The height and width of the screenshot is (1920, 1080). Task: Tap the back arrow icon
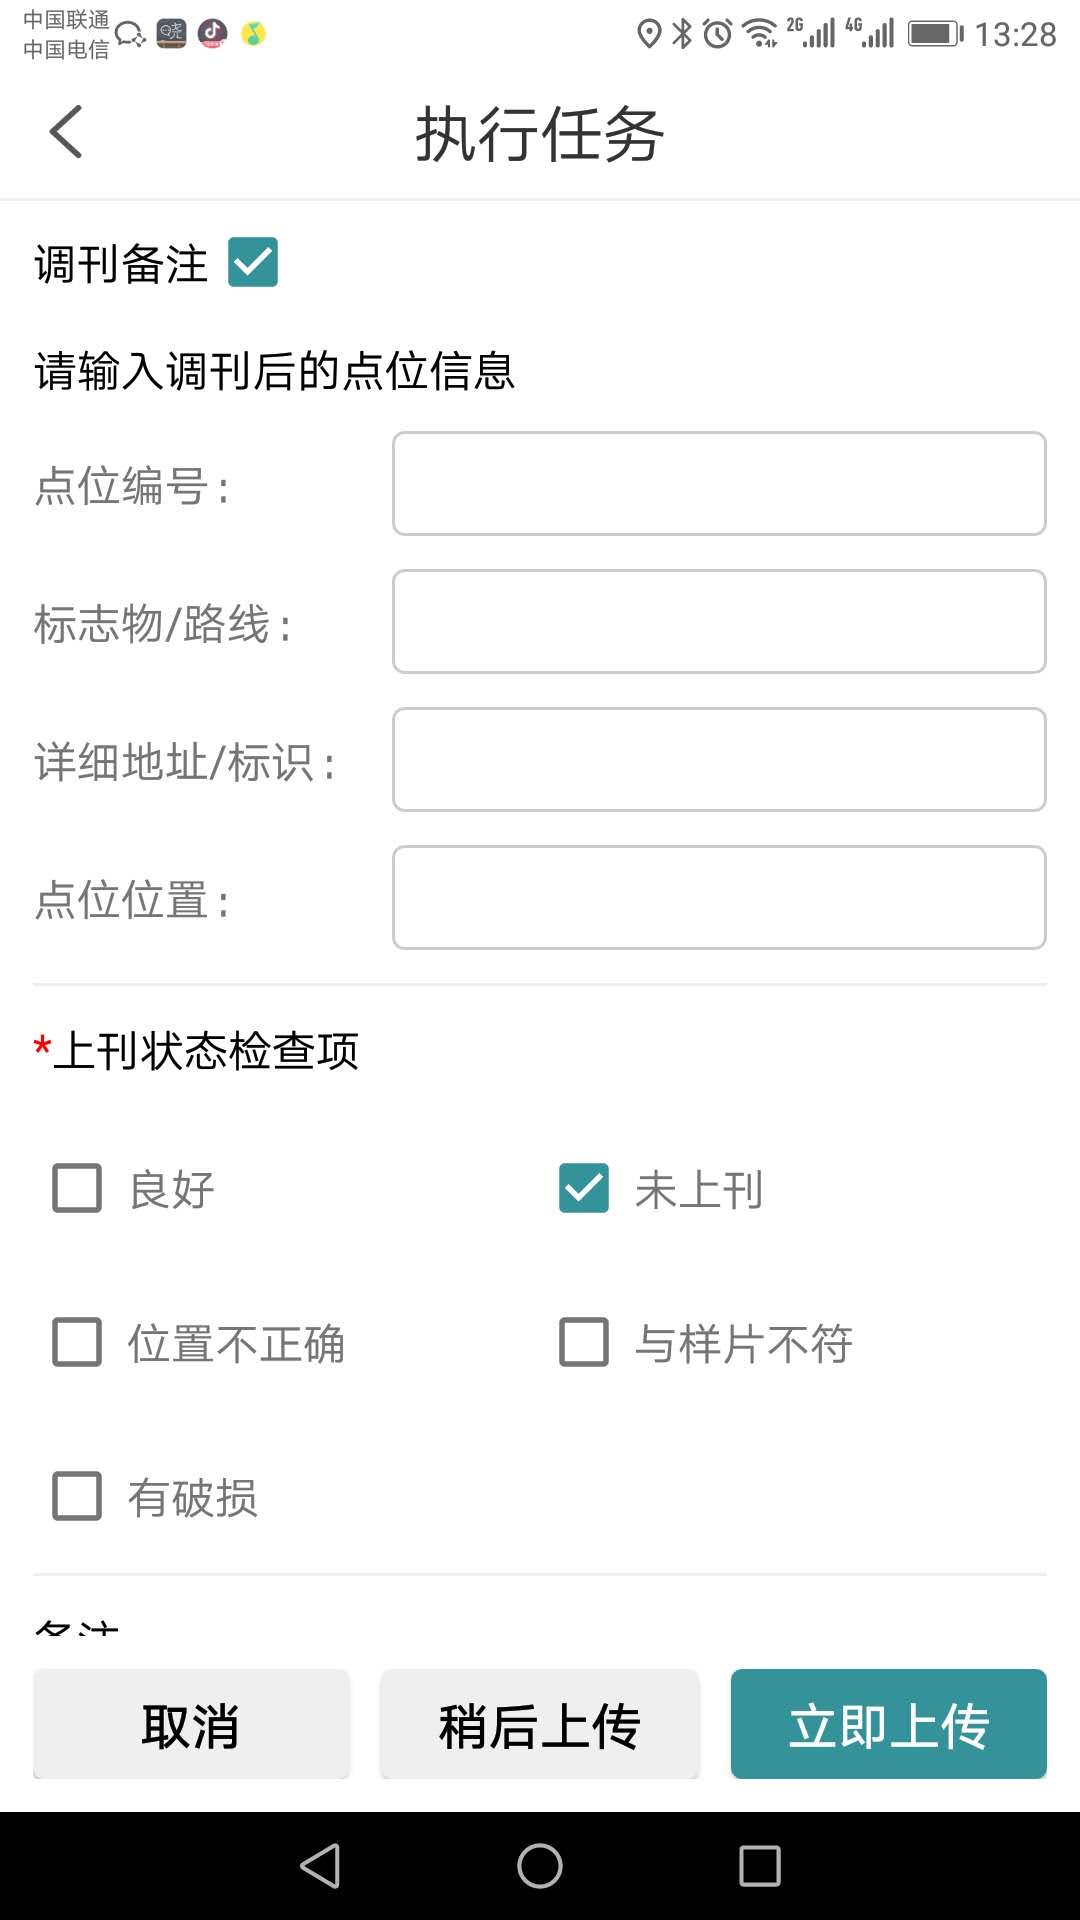pos(66,132)
